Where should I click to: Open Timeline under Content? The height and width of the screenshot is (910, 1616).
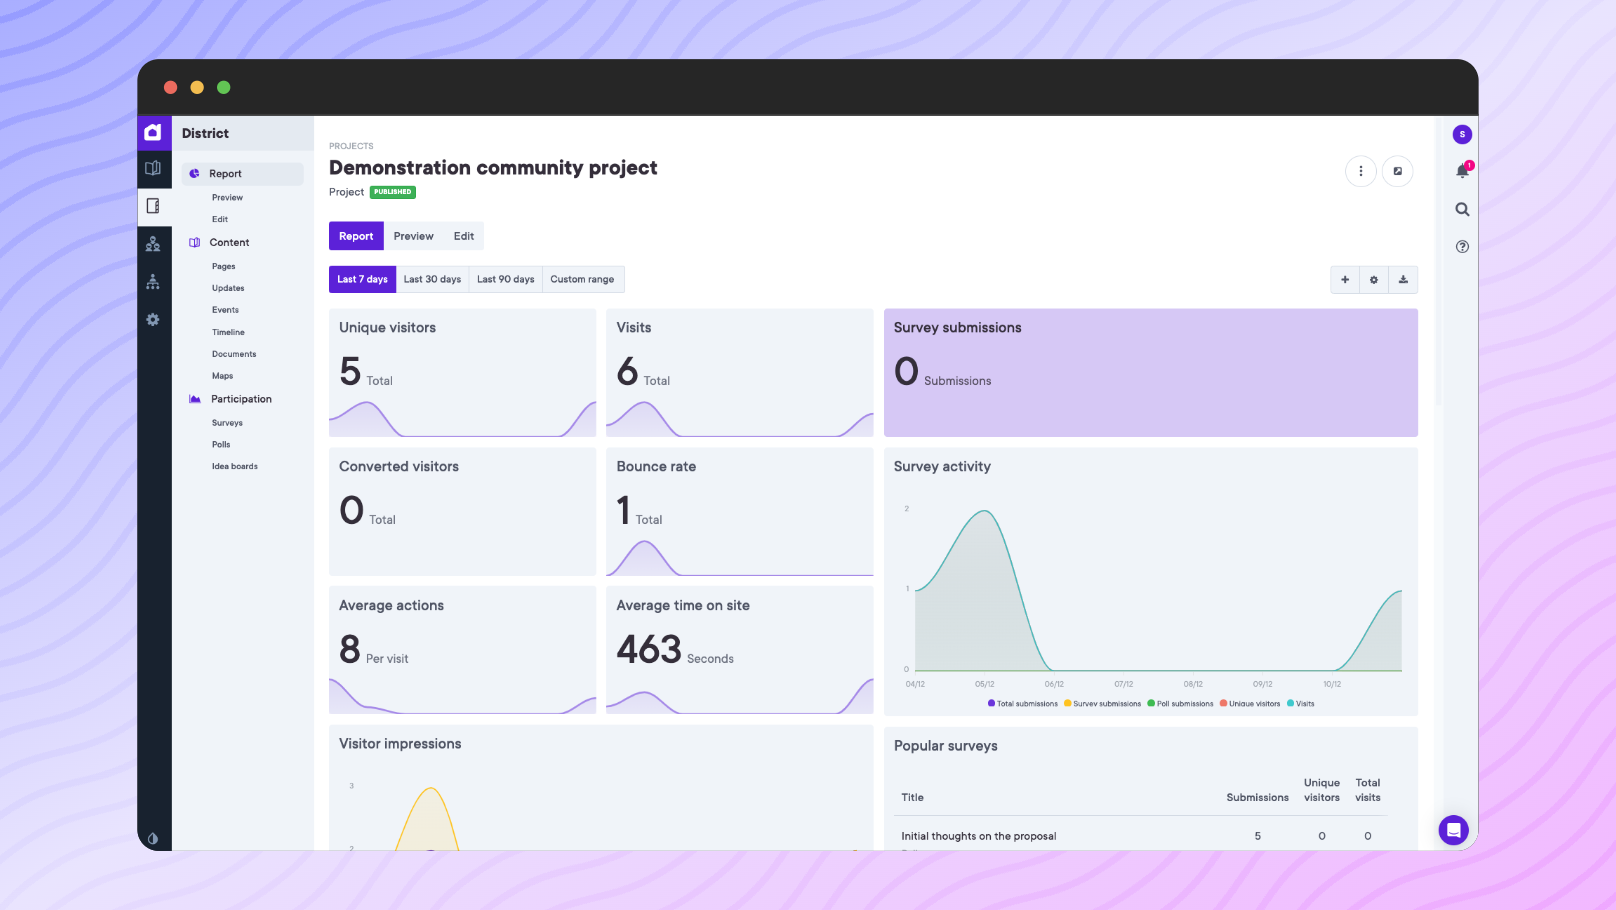228,332
